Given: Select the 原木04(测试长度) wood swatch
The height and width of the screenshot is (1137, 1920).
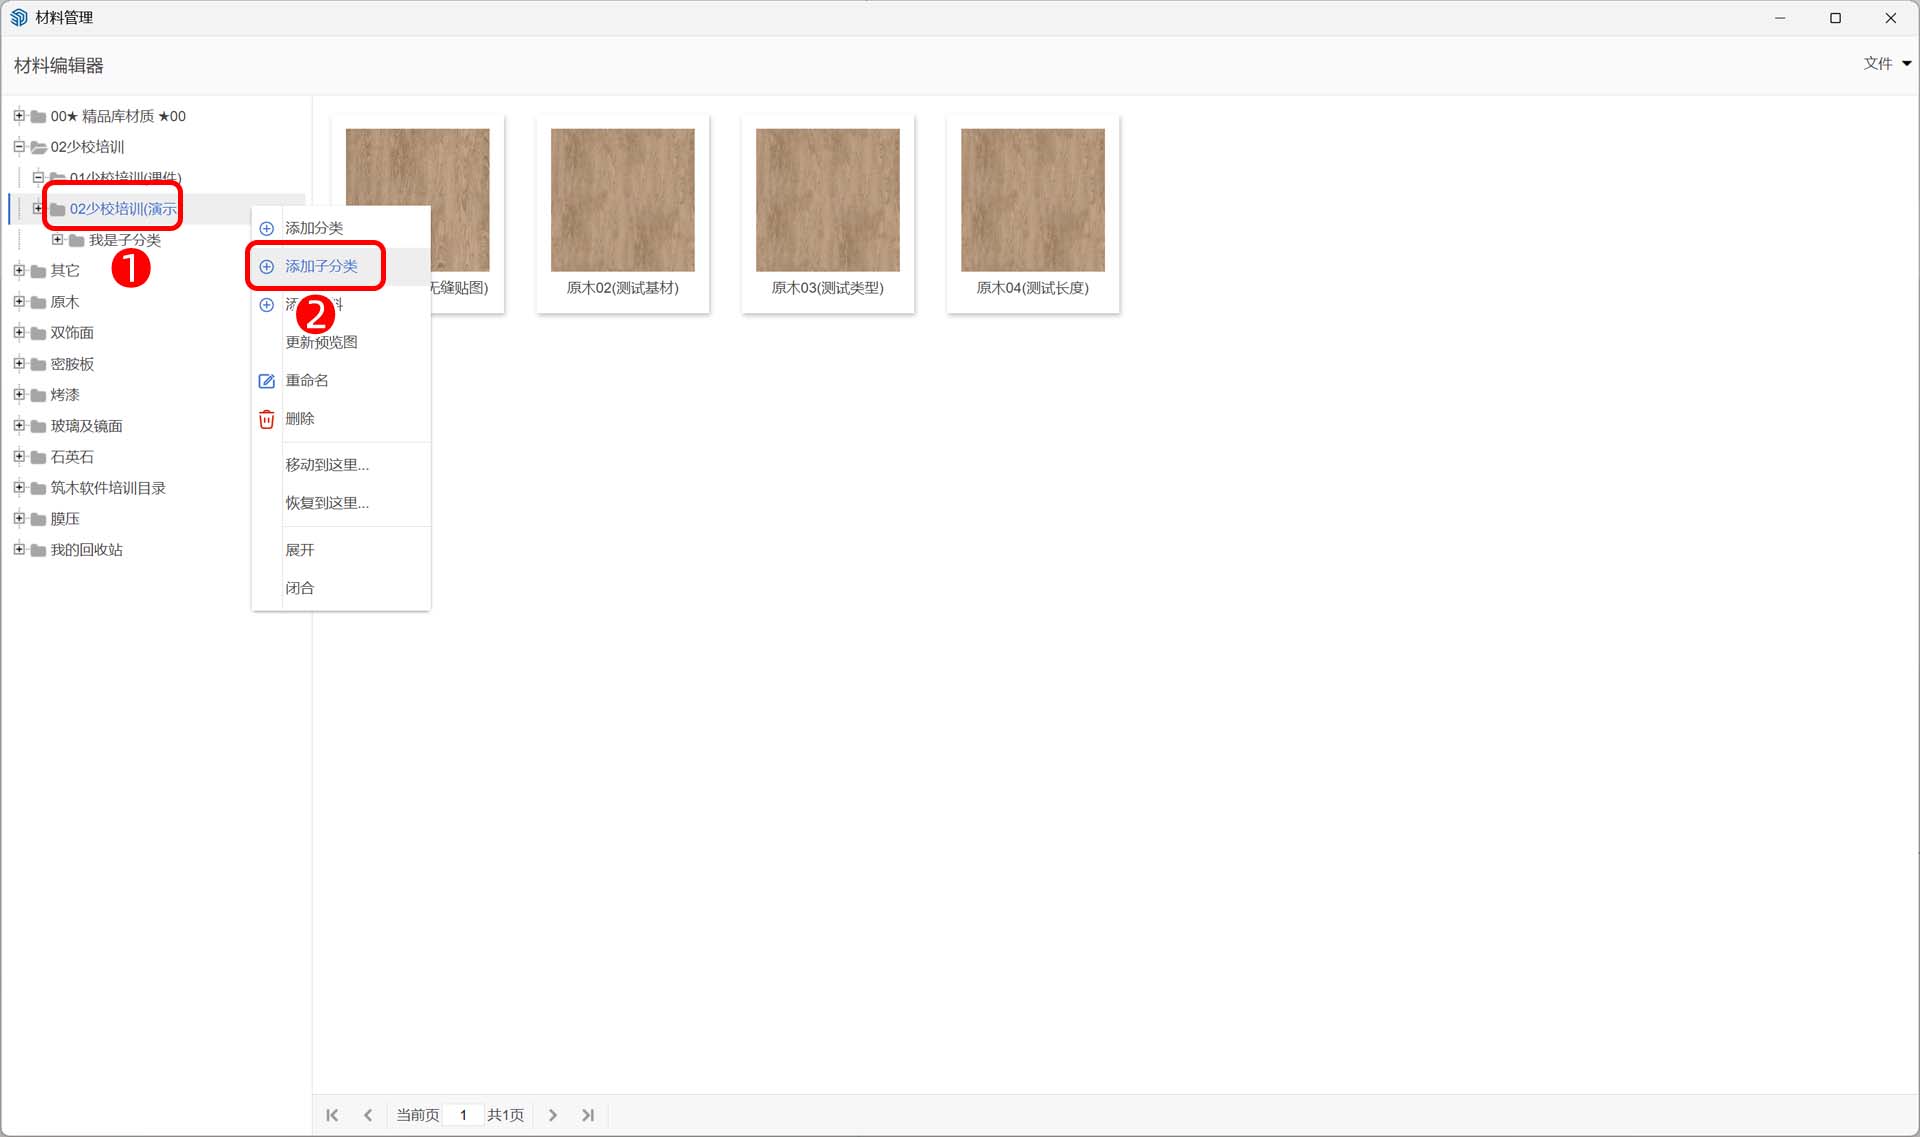Looking at the screenshot, I should coord(1032,200).
